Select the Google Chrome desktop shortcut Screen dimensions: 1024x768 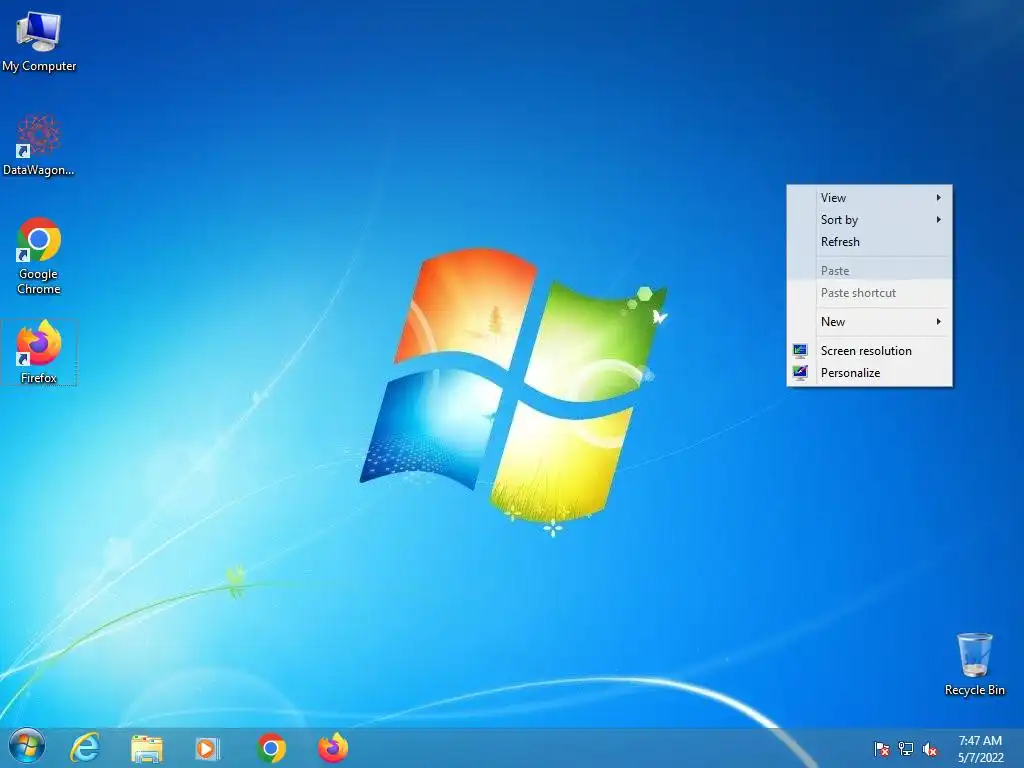click(x=39, y=256)
